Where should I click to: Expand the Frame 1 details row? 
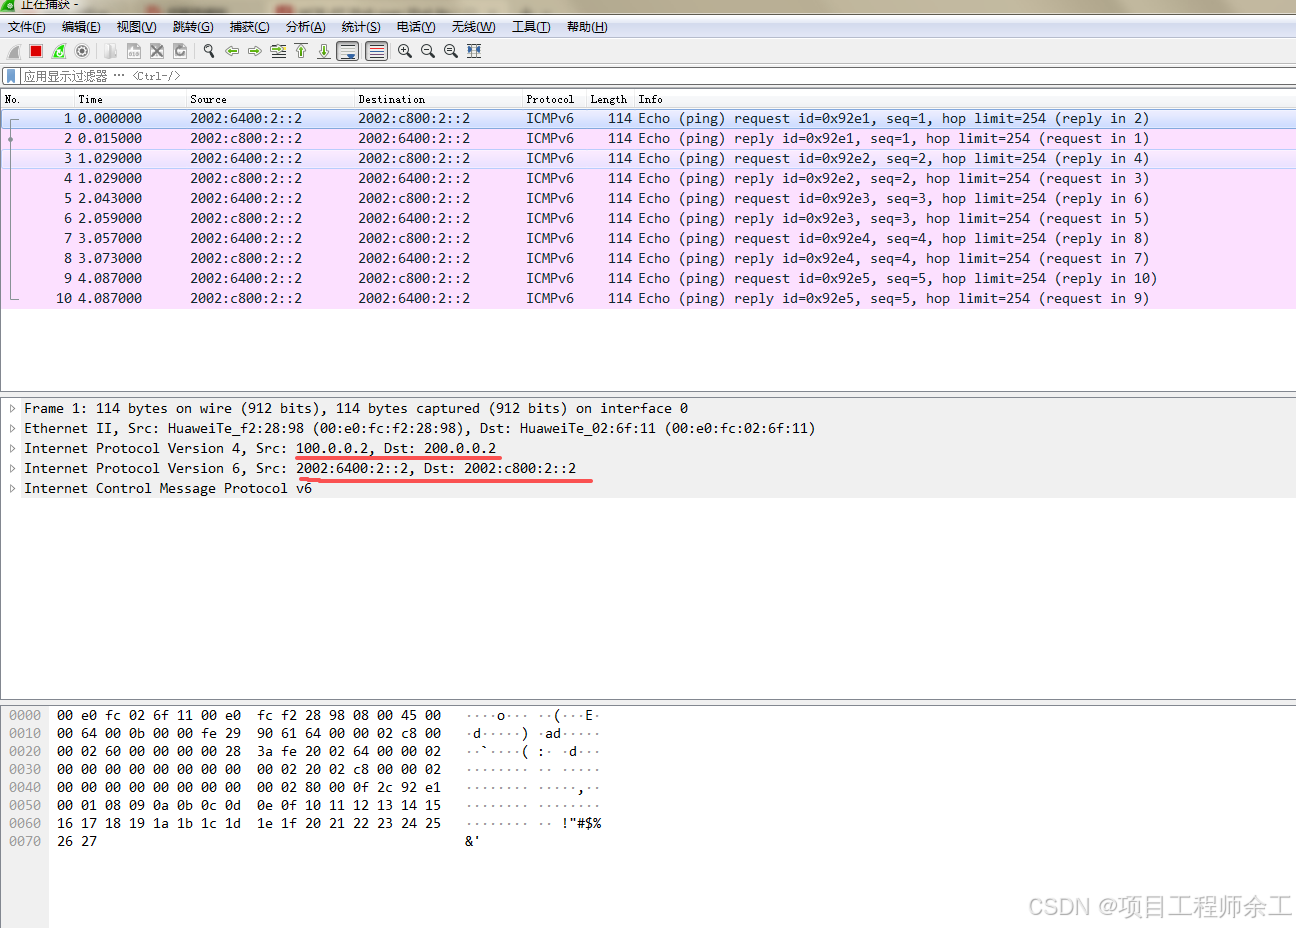tap(12, 409)
